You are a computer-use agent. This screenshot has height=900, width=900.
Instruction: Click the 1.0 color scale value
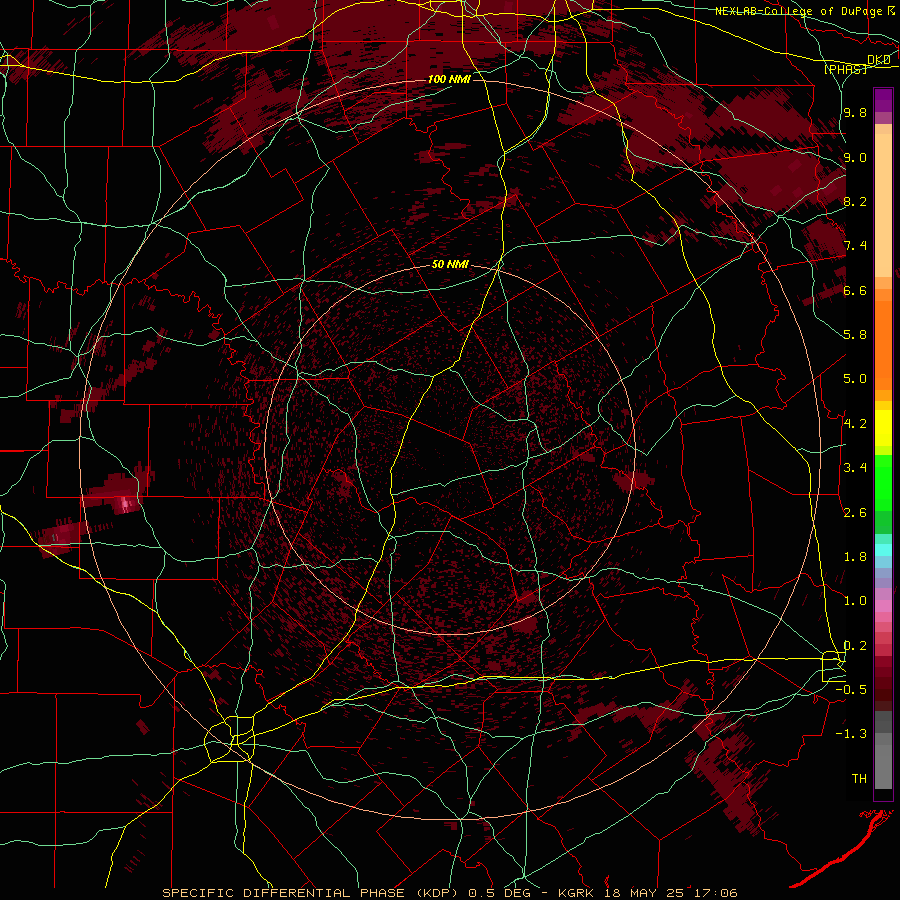[855, 601]
